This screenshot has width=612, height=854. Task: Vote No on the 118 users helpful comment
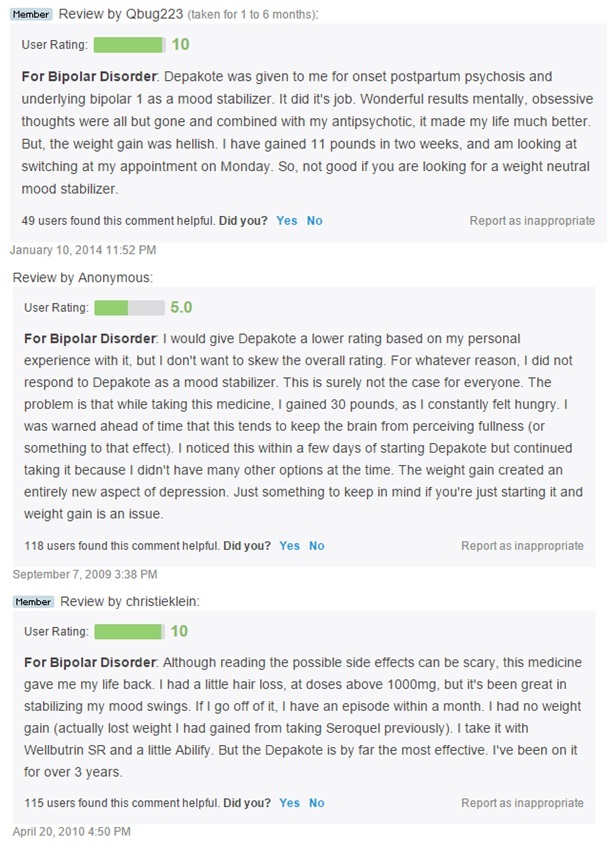point(317,546)
